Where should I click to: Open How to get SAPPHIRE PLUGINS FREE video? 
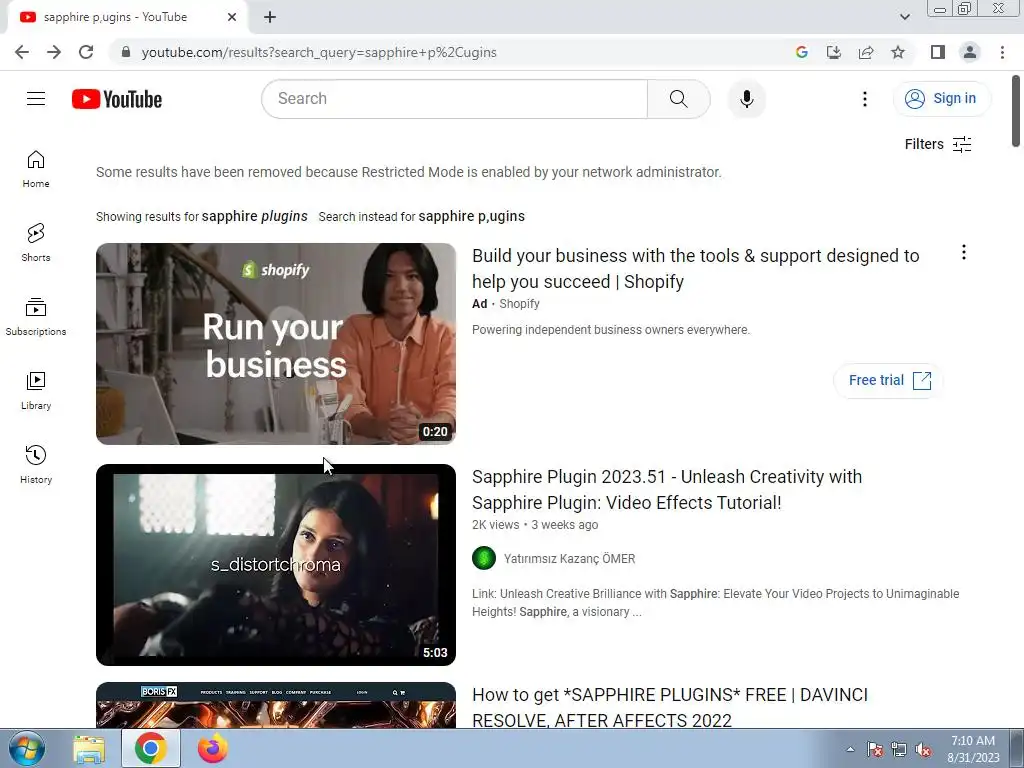pyautogui.click(x=669, y=707)
